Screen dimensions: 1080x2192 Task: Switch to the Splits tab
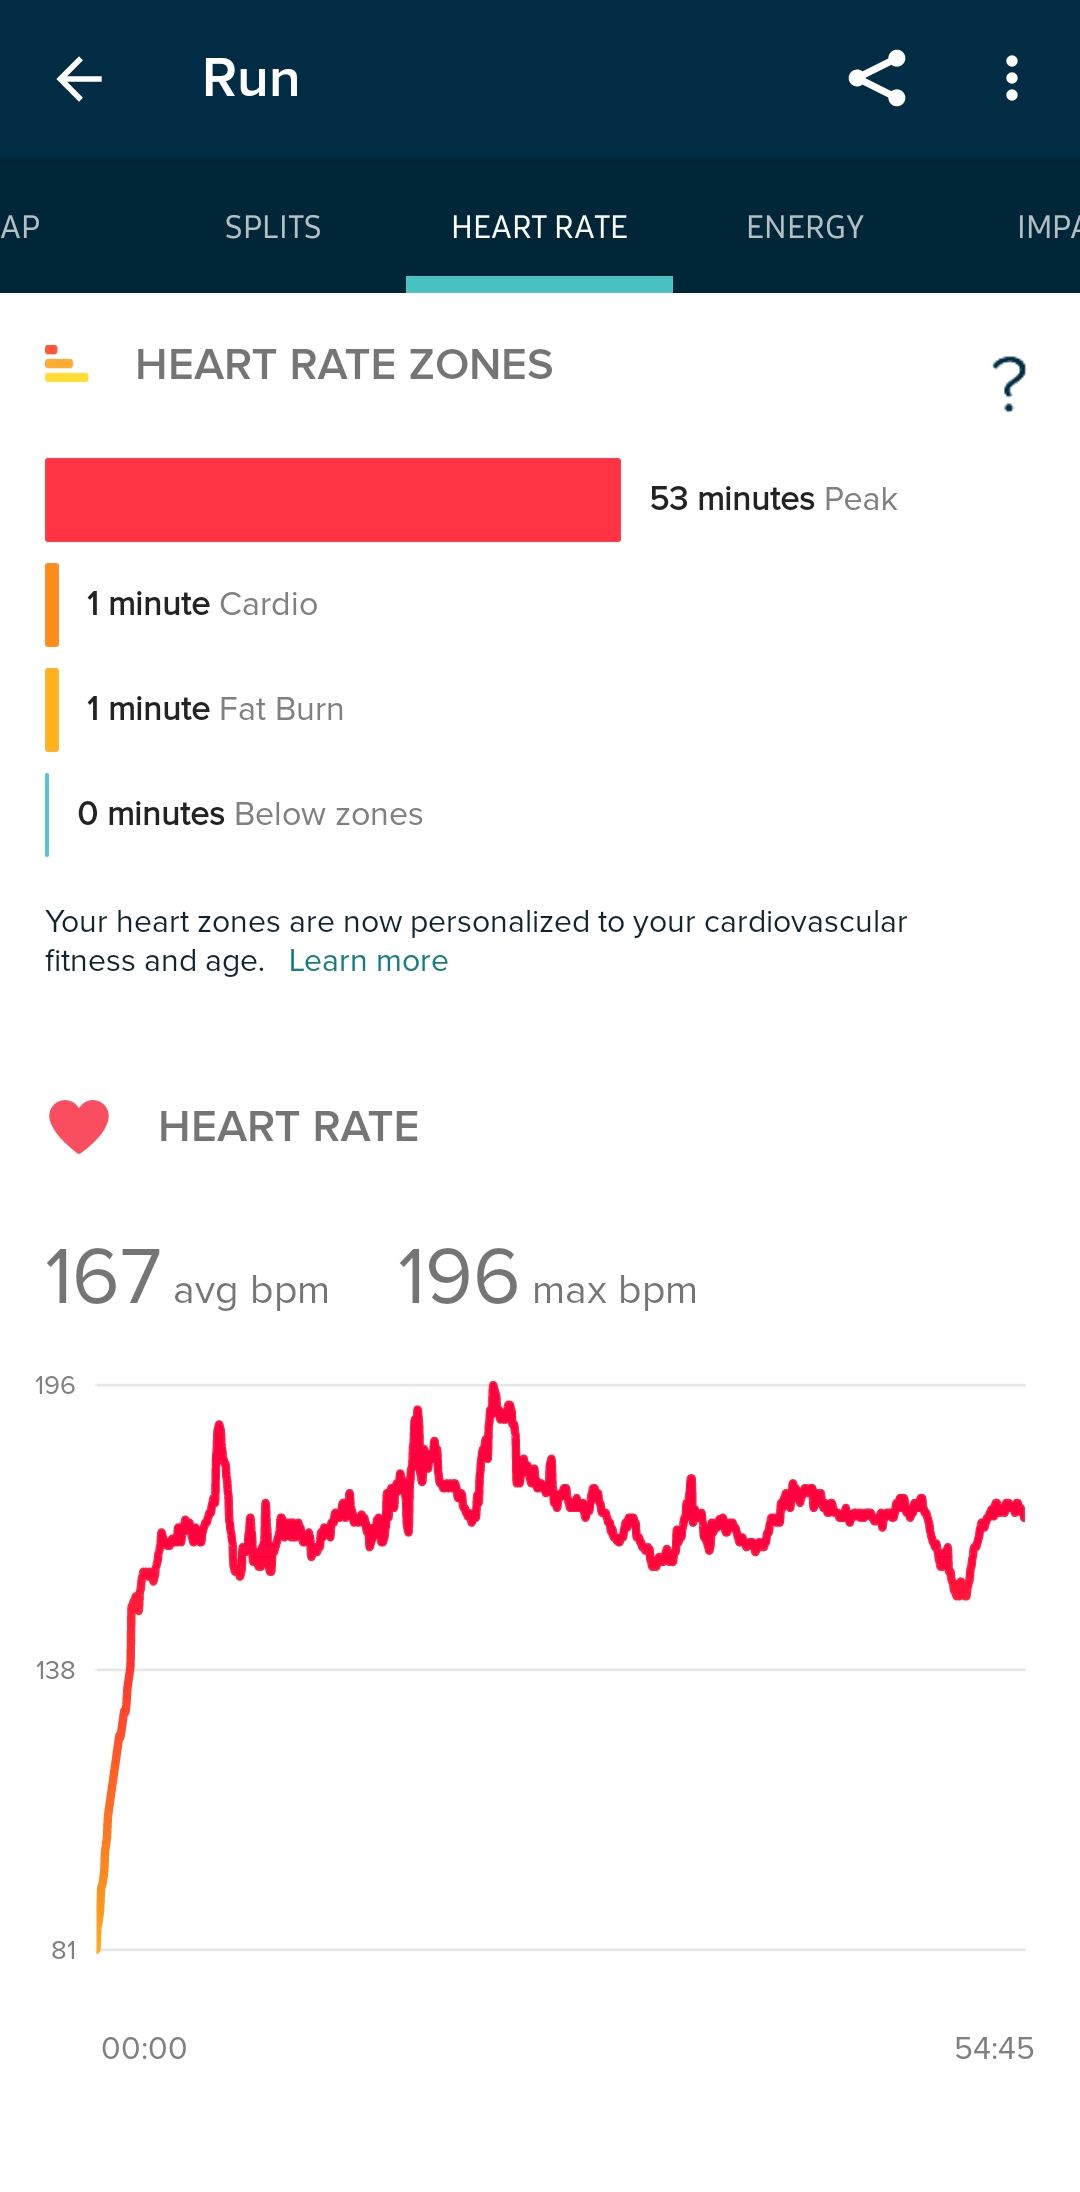point(272,227)
